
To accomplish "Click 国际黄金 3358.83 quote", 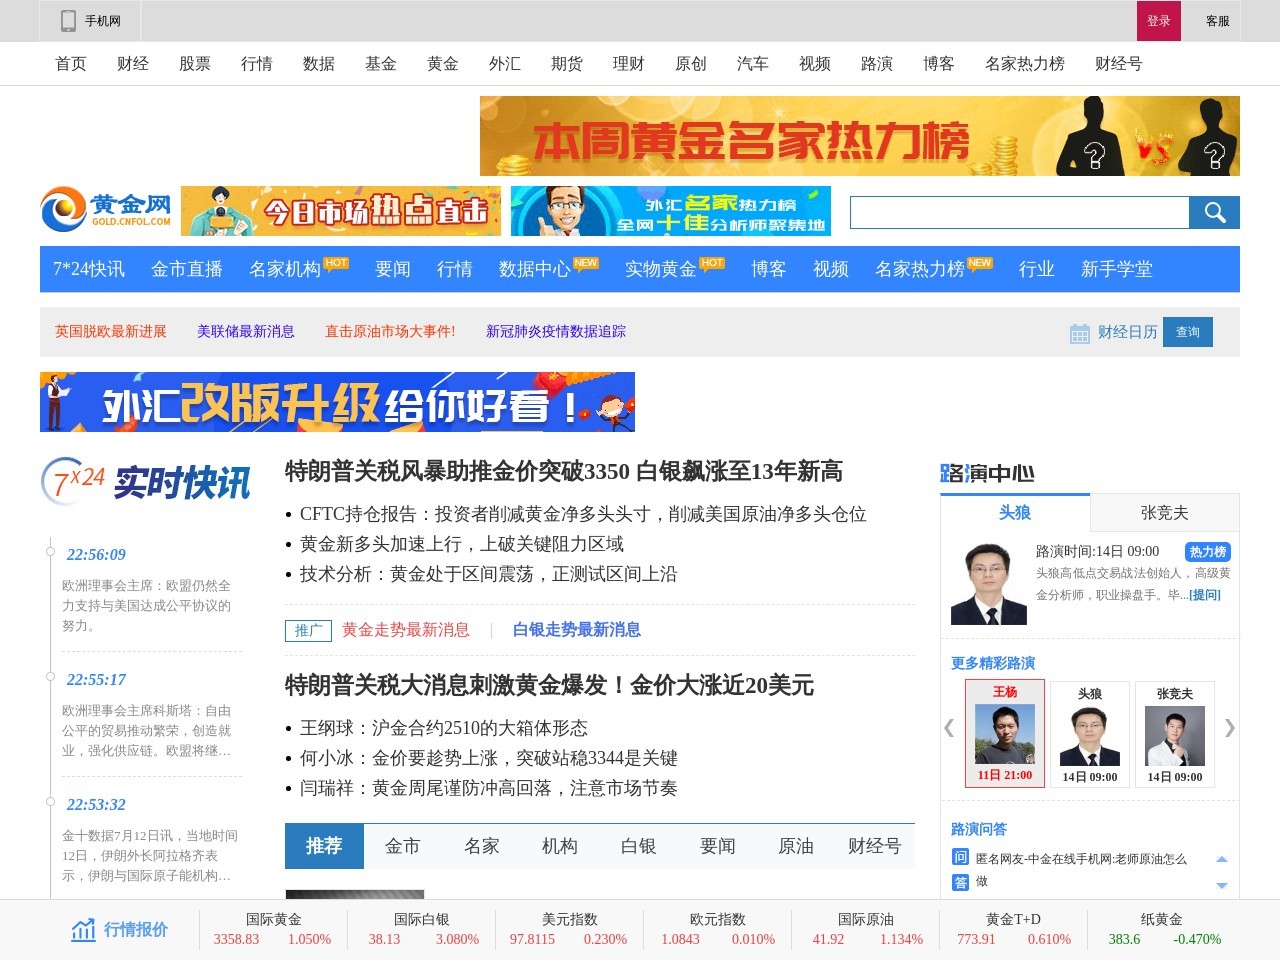I will click(272, 929).
